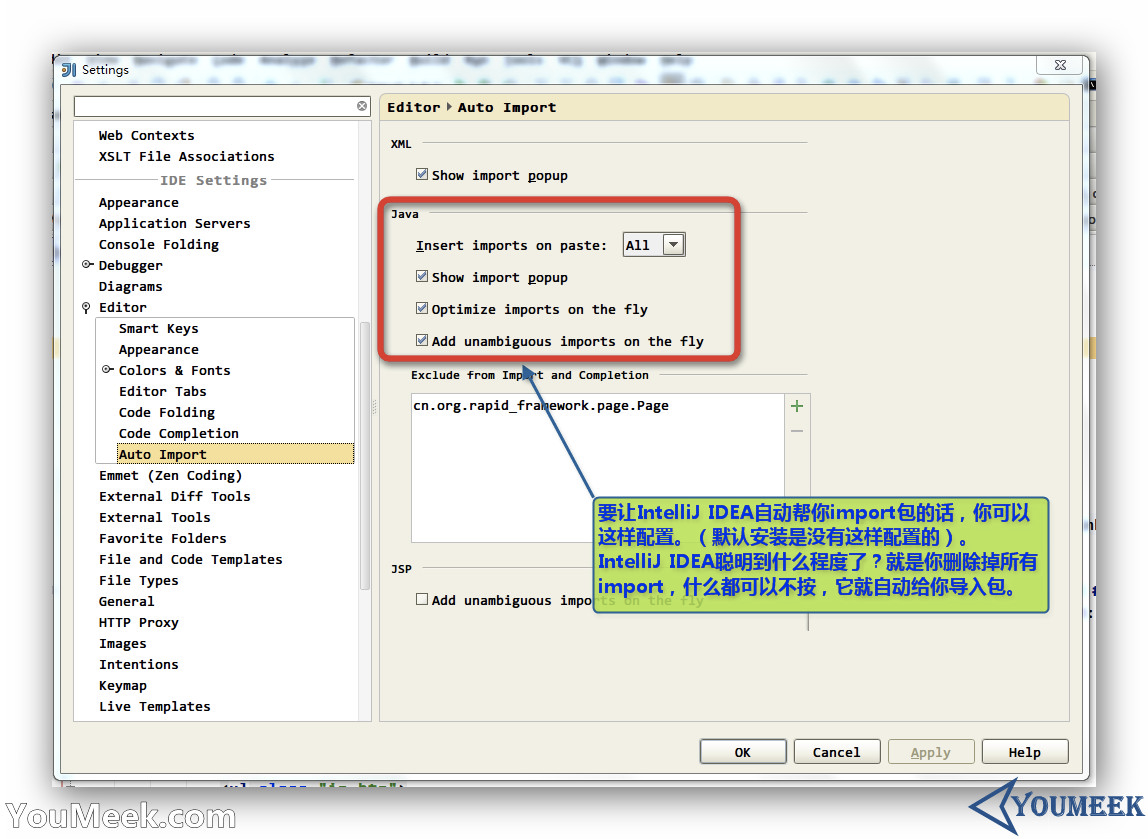The image size is (1148, 839).
Task: Expand the Debugger tree node
Action: tap(87, 264)
